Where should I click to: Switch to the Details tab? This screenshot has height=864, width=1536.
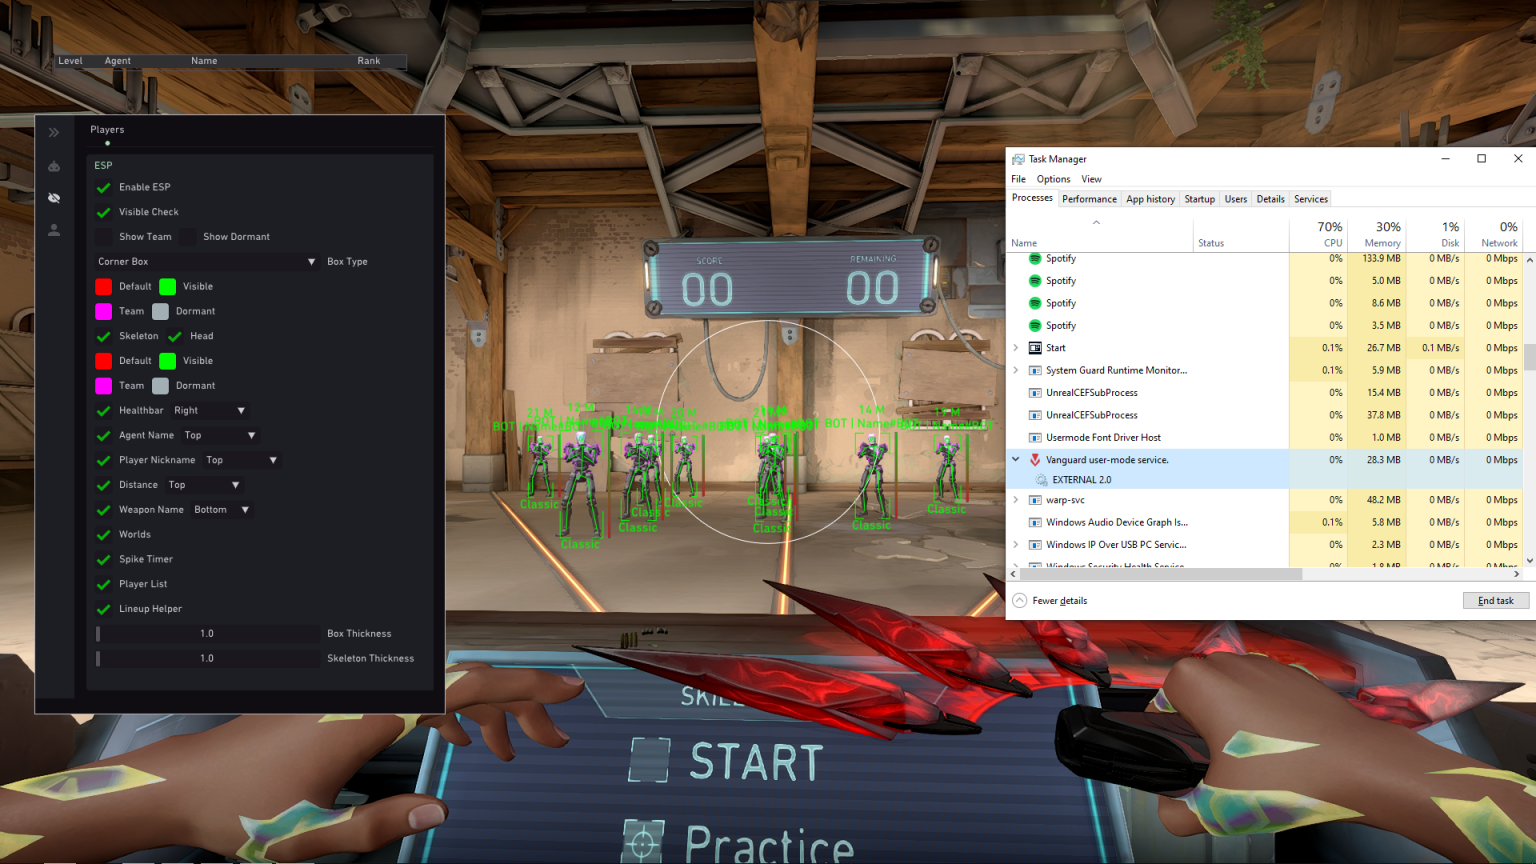(x=1270, y=199)
